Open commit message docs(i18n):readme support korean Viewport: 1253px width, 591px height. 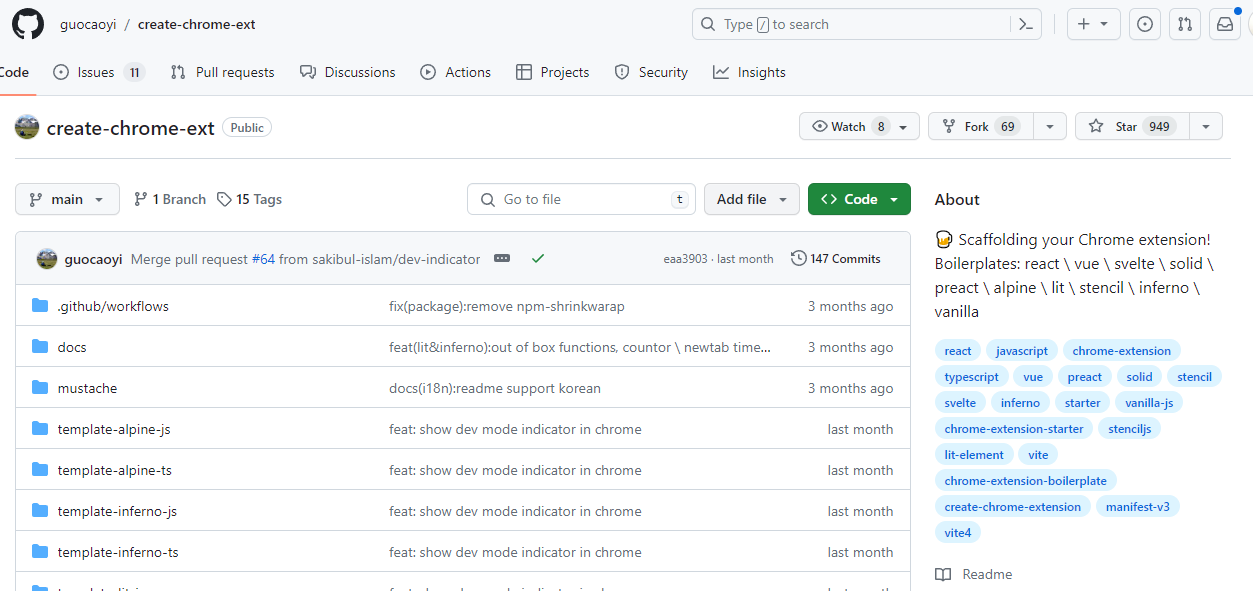click(x=495, y=388)
